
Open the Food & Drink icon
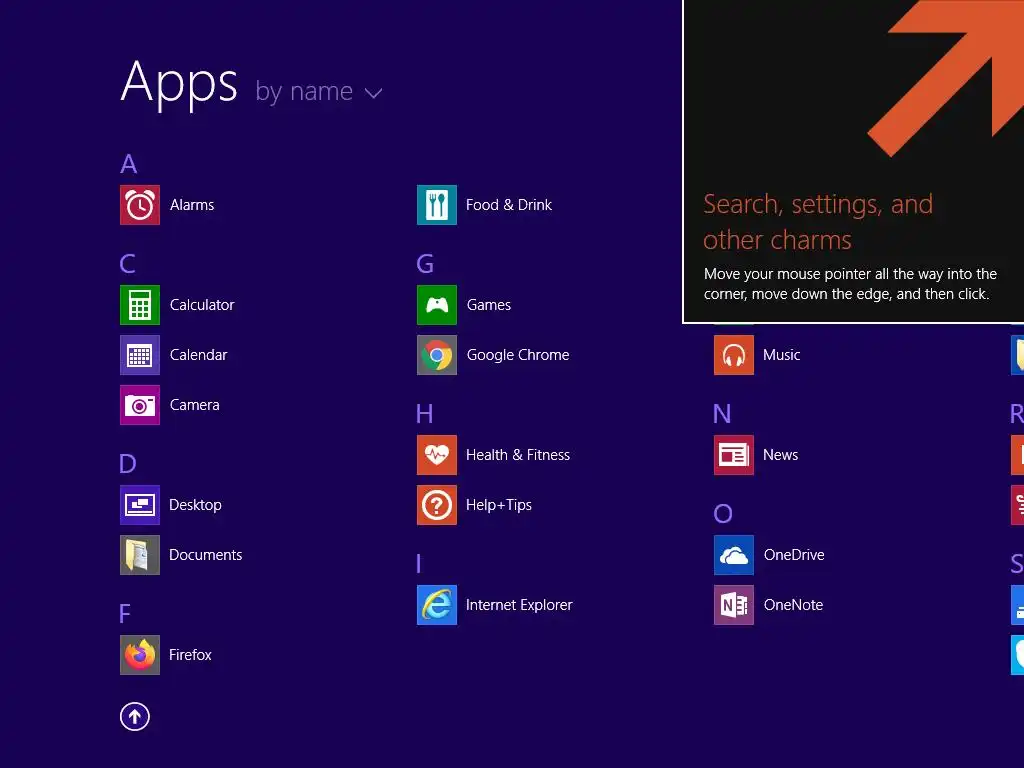point(437,205)
